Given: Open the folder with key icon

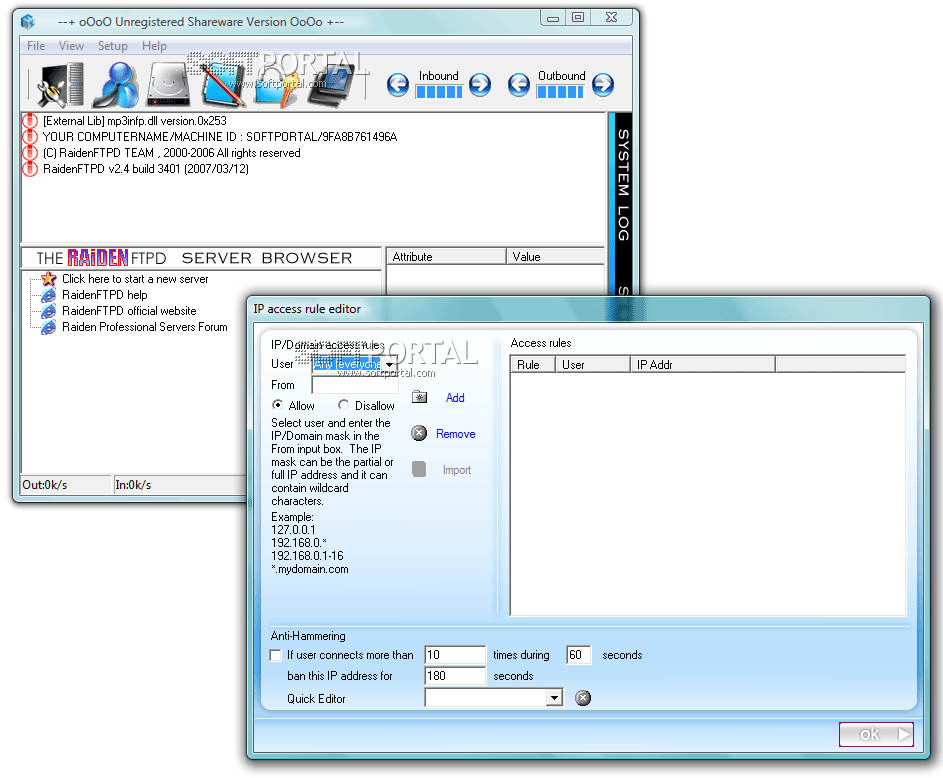Looking at the screenshot, I should [x=278, y=87].
